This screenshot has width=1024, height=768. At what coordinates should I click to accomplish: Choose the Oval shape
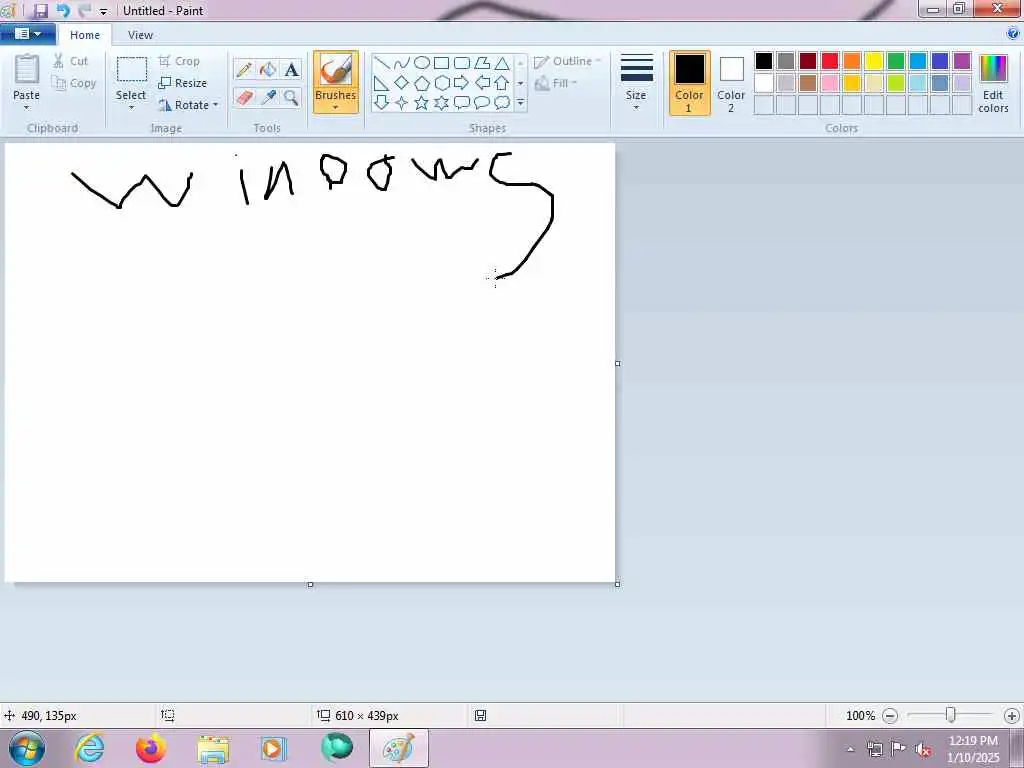coord(422,63)
